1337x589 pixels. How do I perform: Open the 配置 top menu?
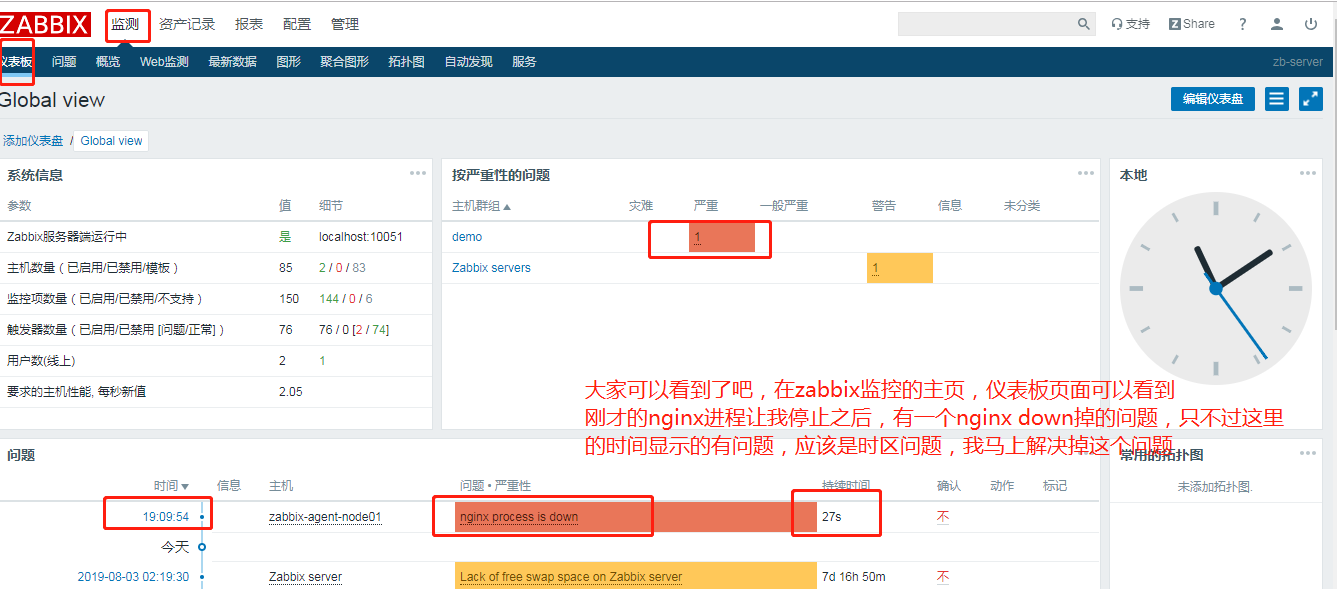297,24
